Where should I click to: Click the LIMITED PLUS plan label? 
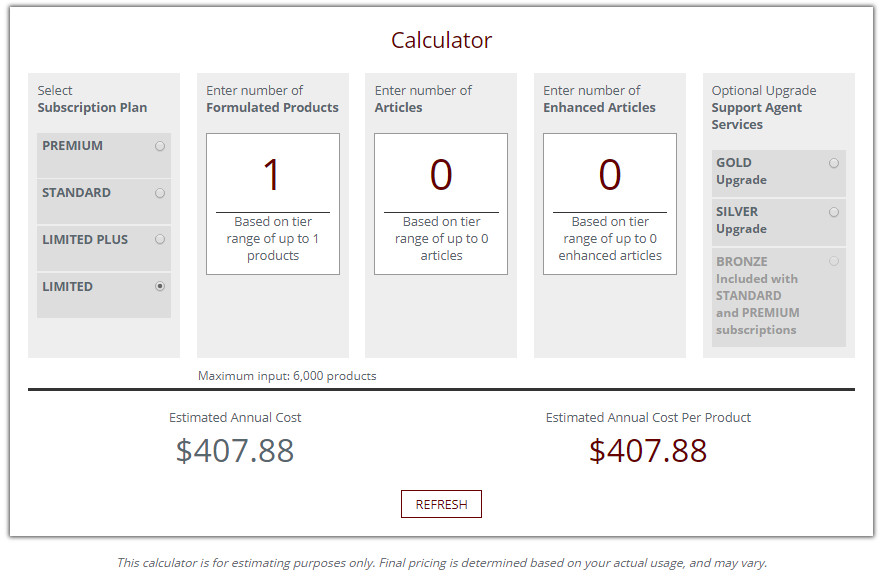(x=85, y=240)
